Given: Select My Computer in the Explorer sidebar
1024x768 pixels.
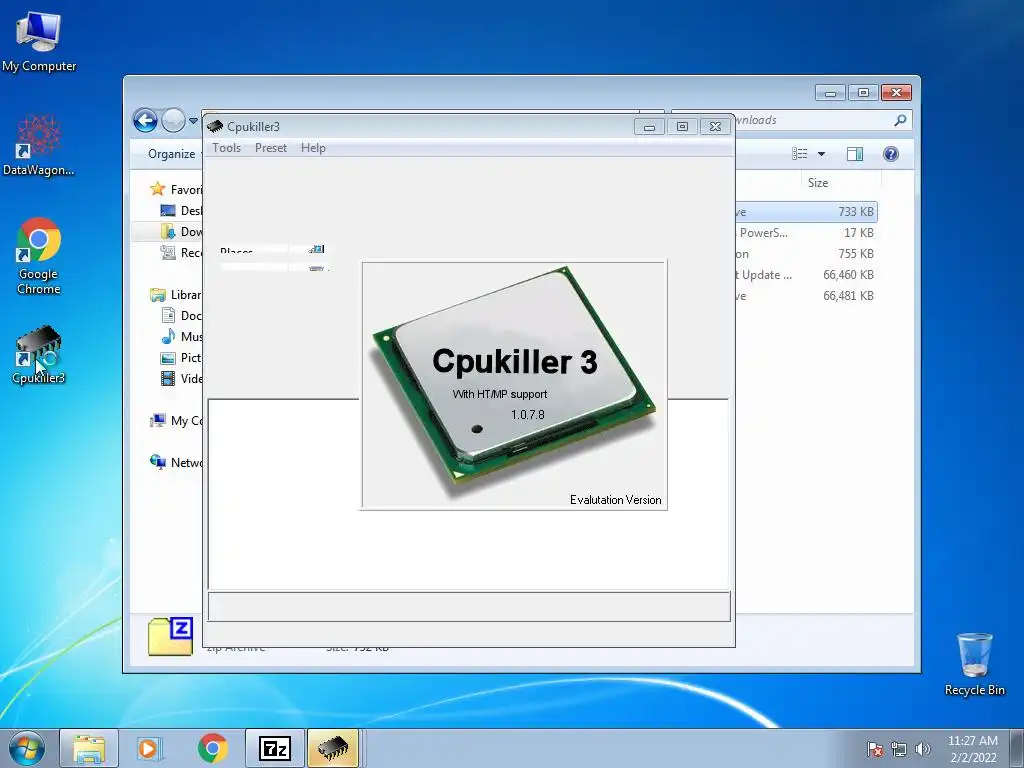Looking at the screenshot, I should [176, 421].
